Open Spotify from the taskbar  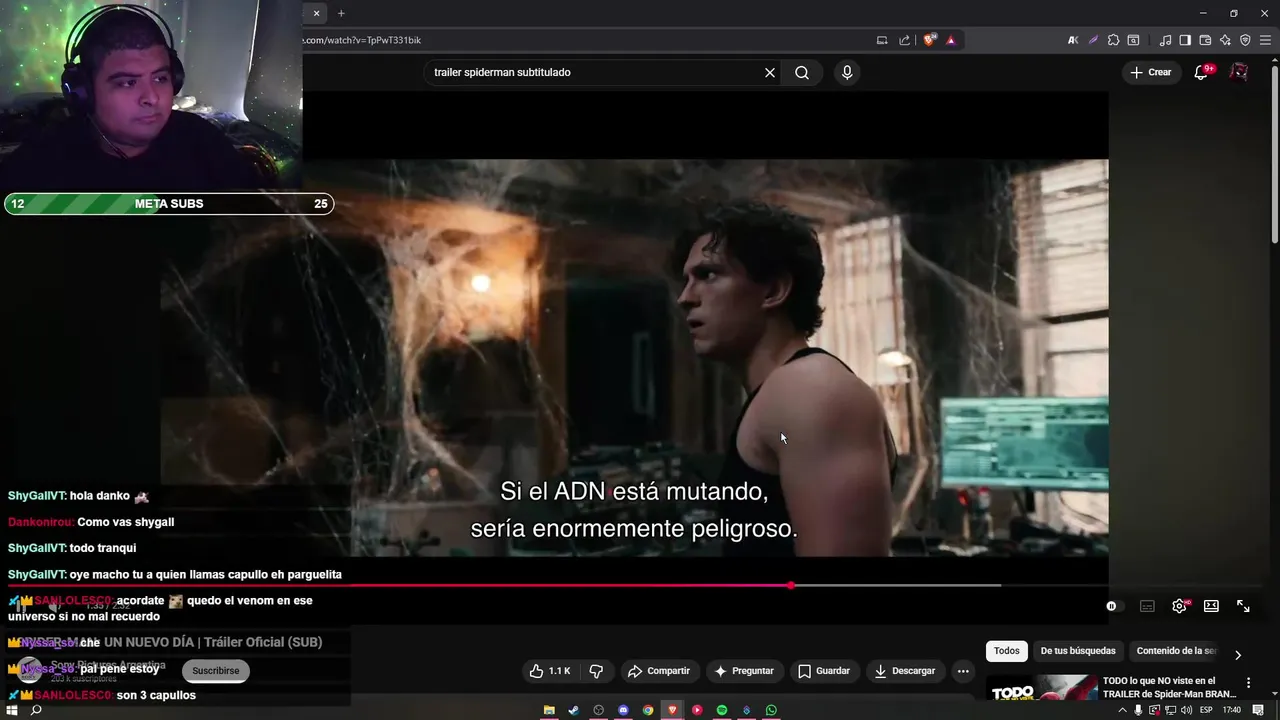click(722, 710)
